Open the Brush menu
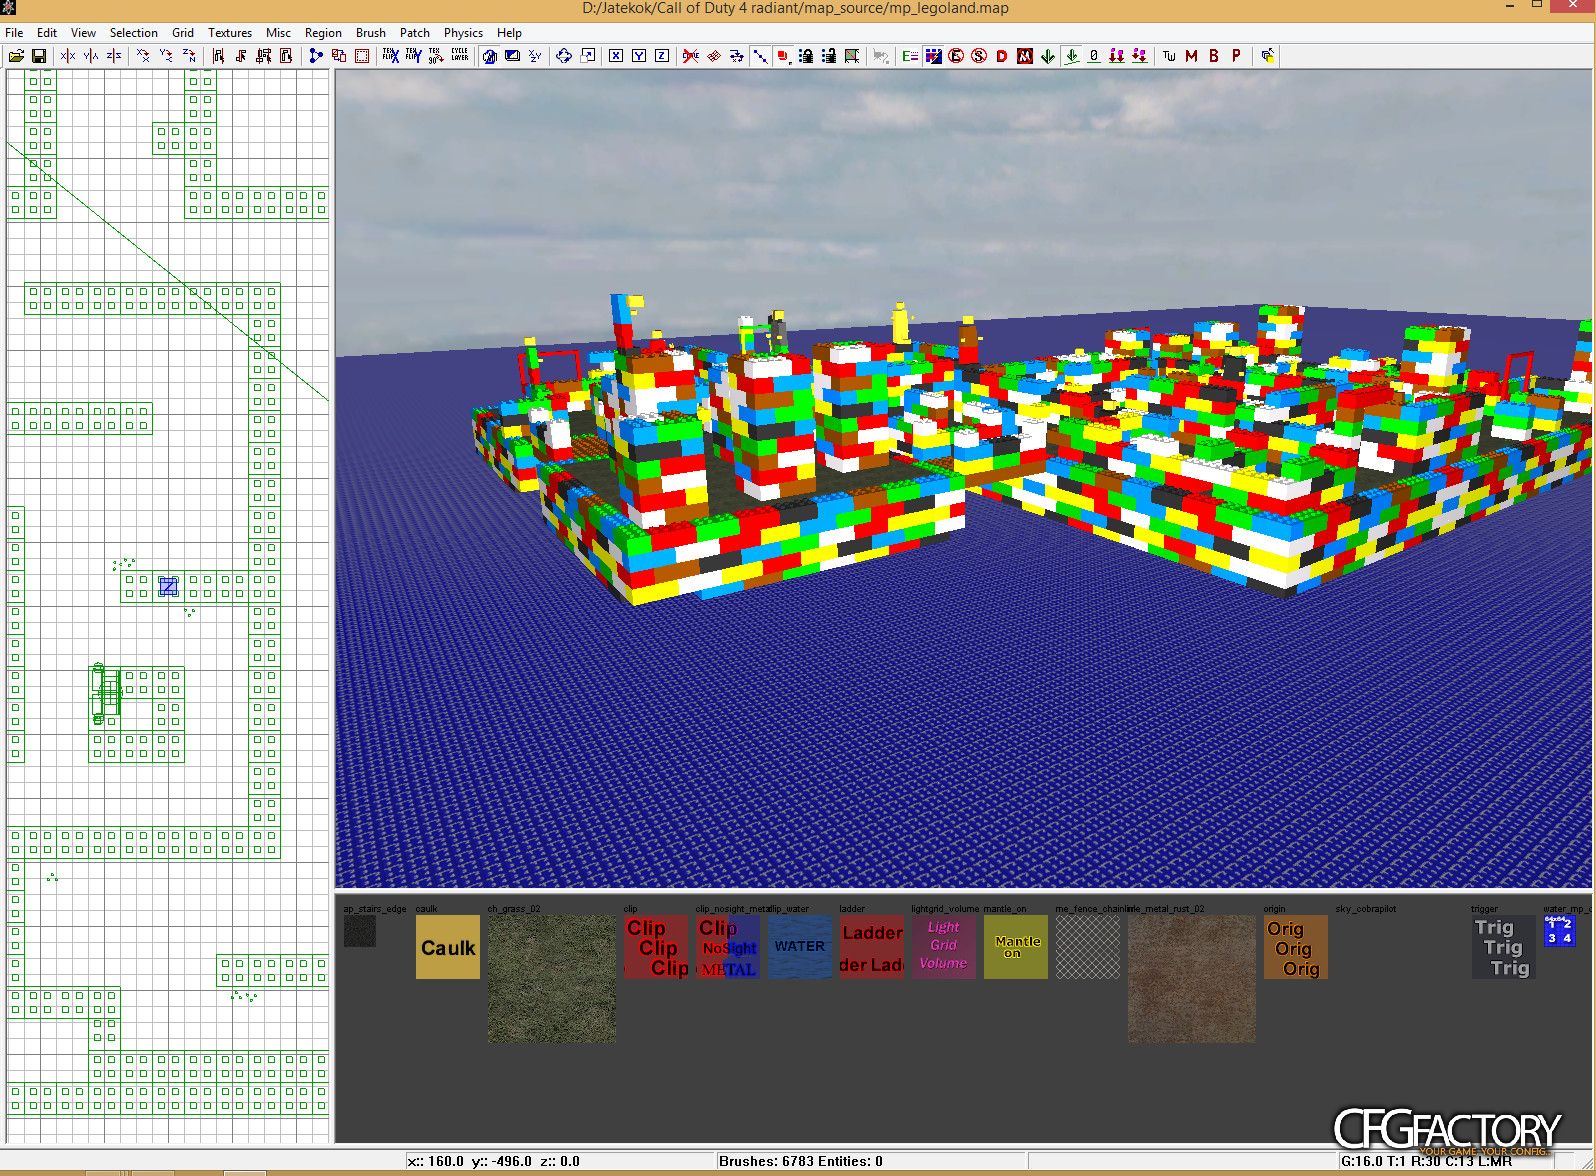The image size is (1596, 1176). click(370, 32)
